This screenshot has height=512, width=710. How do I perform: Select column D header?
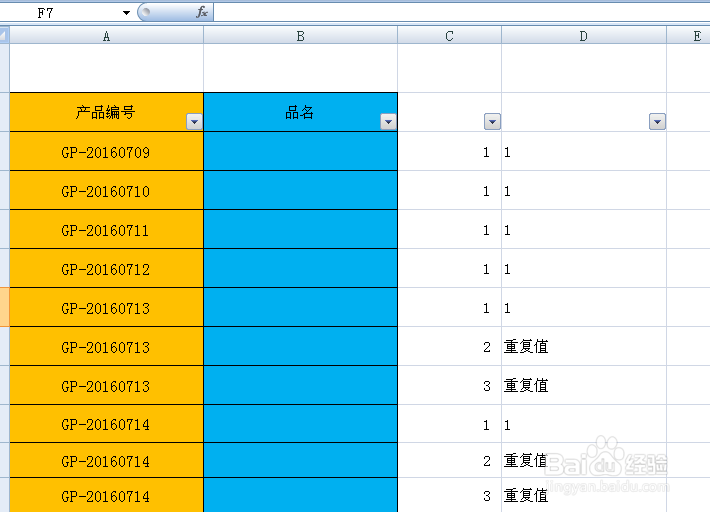coord(584,36)
